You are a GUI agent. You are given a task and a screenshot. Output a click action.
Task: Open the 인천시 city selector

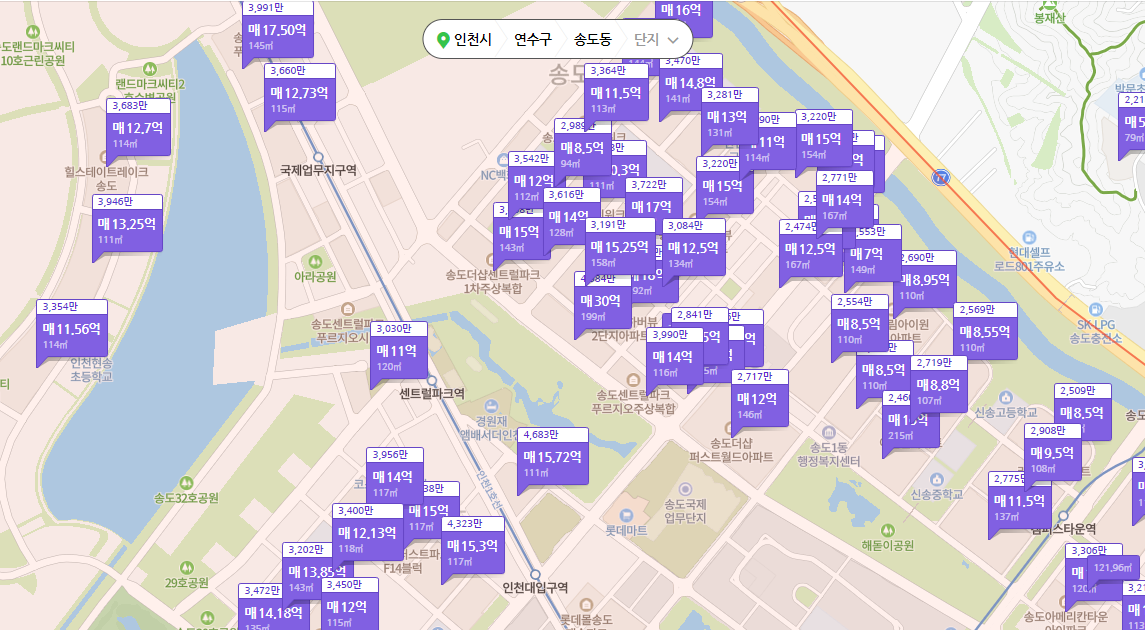pos(472,39)
